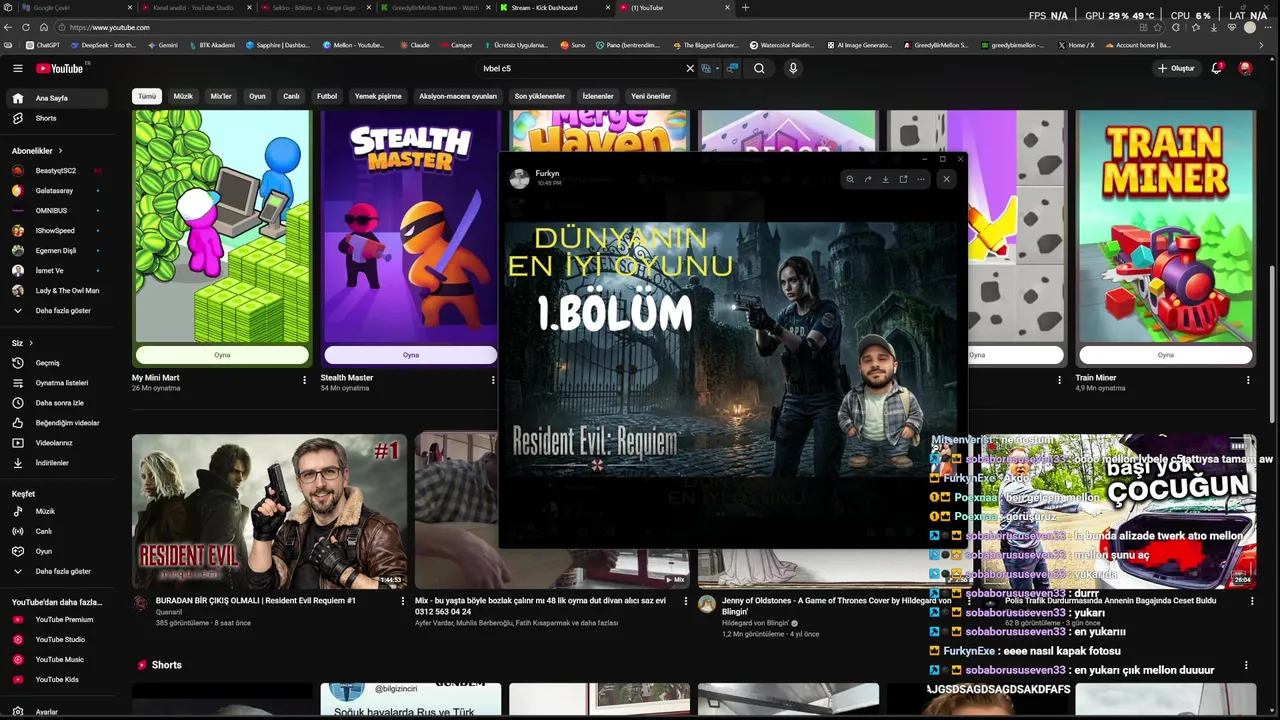
Task: Open YouTube Kids link
Action: pyautogui.click(x=57, y=679)
